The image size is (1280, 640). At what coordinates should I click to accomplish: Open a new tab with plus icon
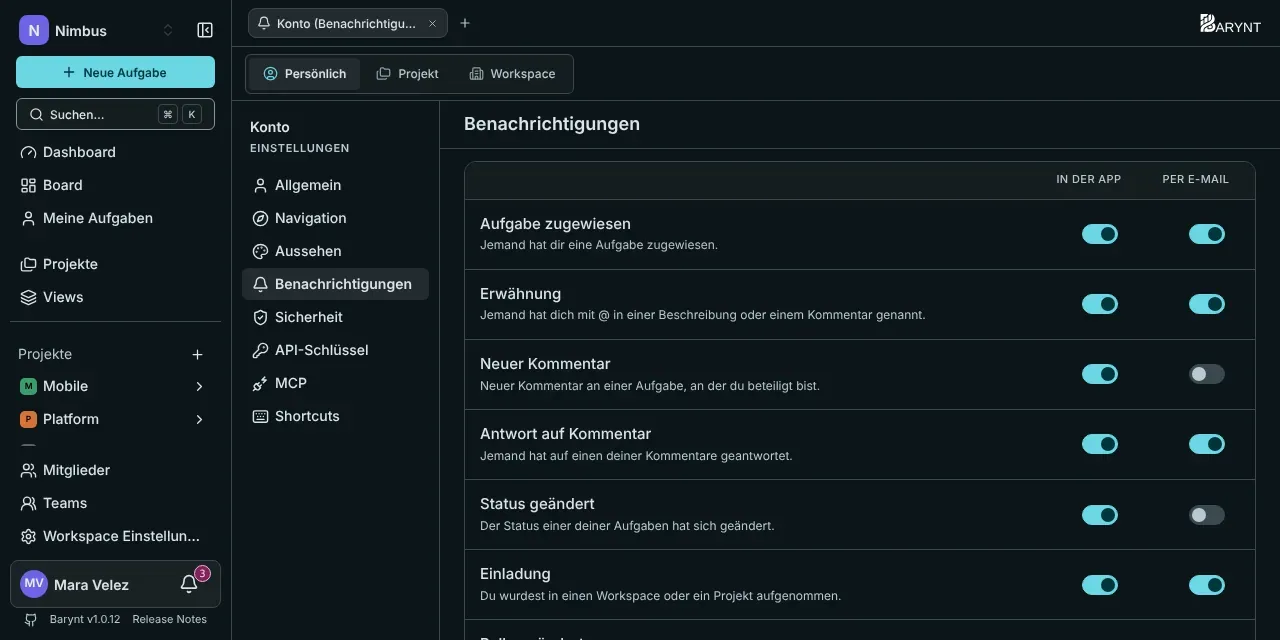pos(465,23)
